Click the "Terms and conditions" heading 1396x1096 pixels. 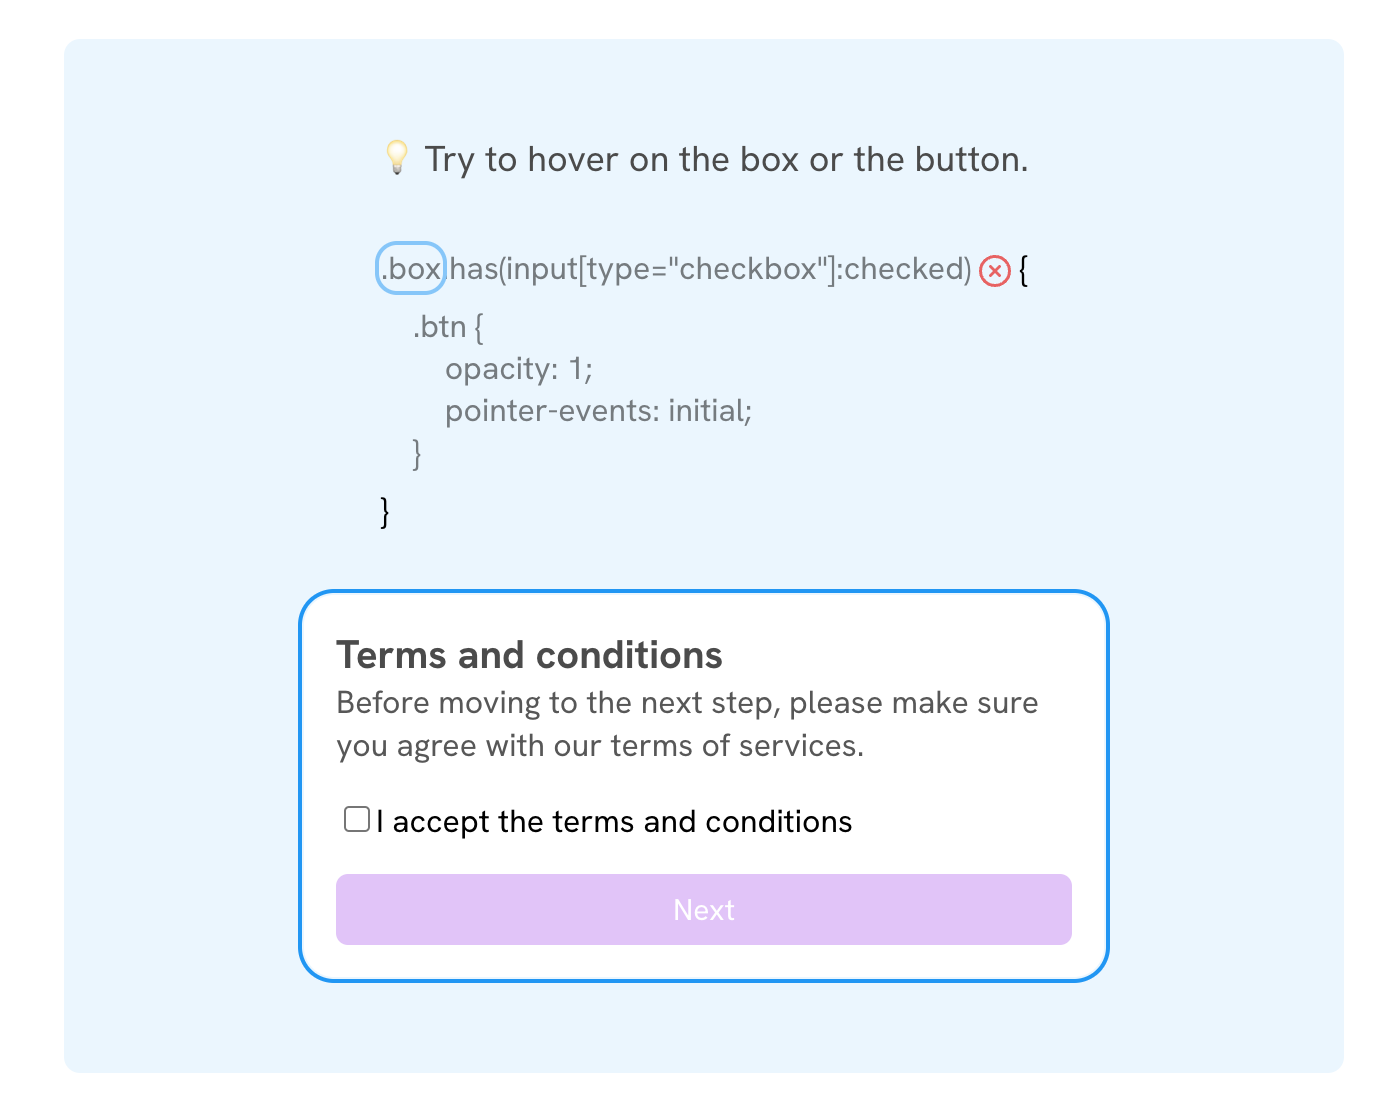(x=529, y=655)
